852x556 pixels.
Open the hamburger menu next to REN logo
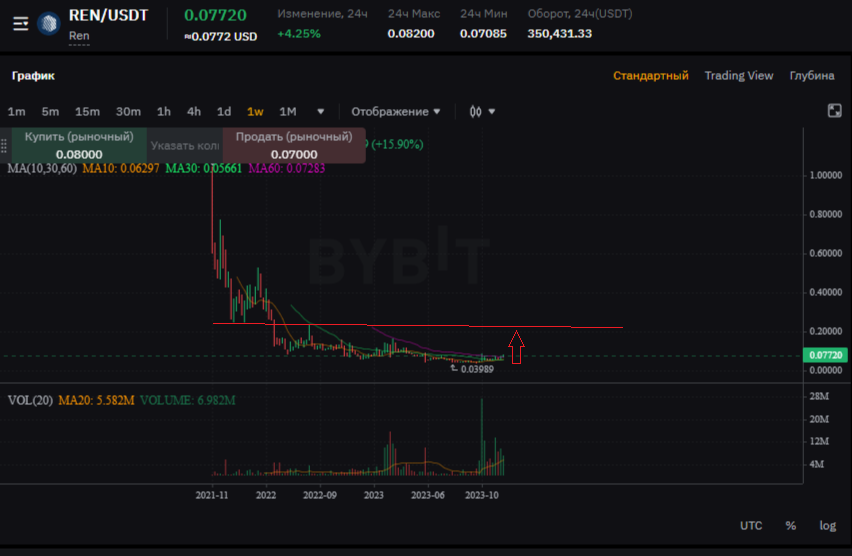21,24
